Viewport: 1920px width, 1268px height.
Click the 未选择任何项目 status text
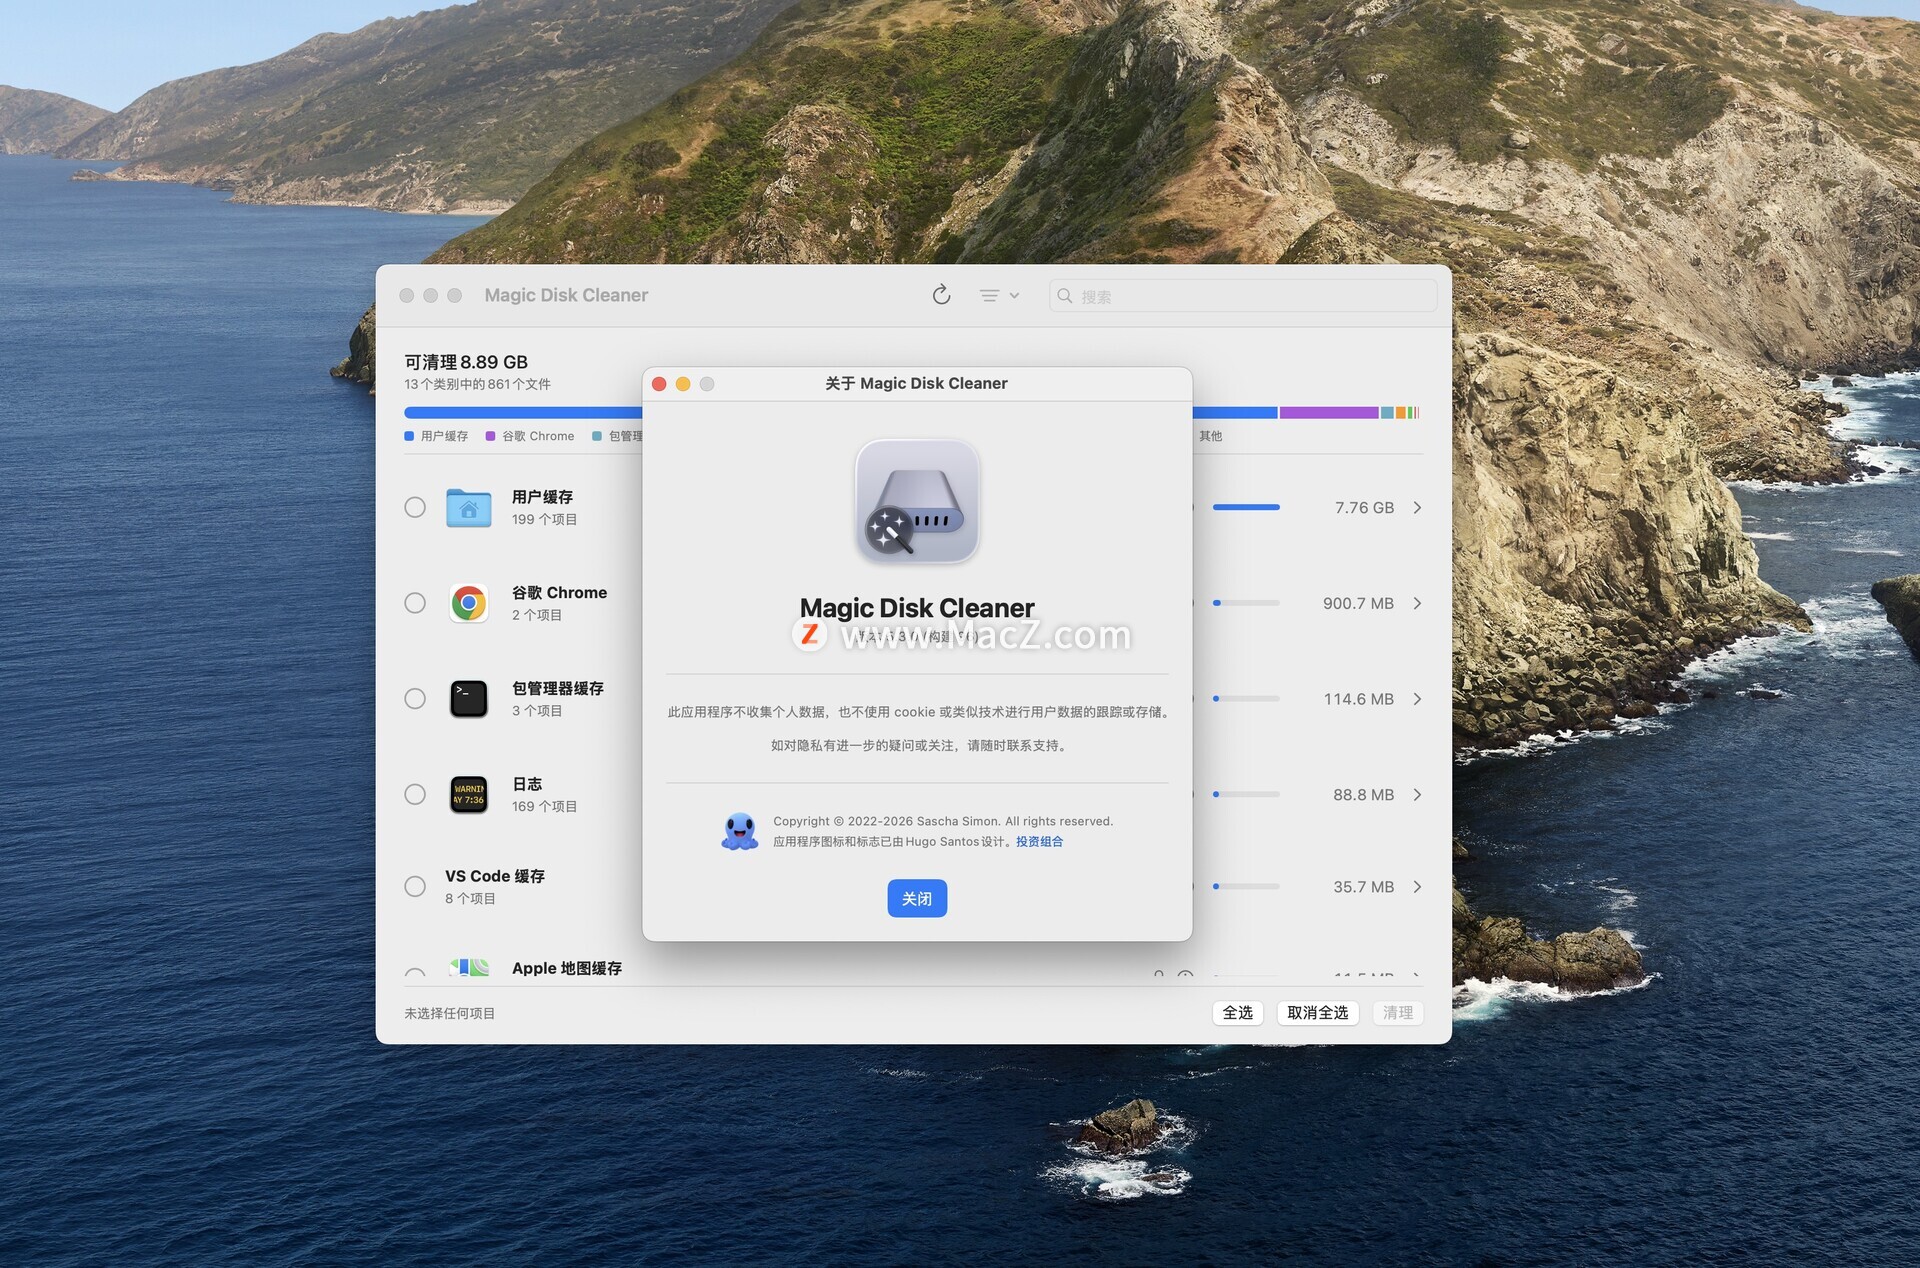pos(449,1013)
